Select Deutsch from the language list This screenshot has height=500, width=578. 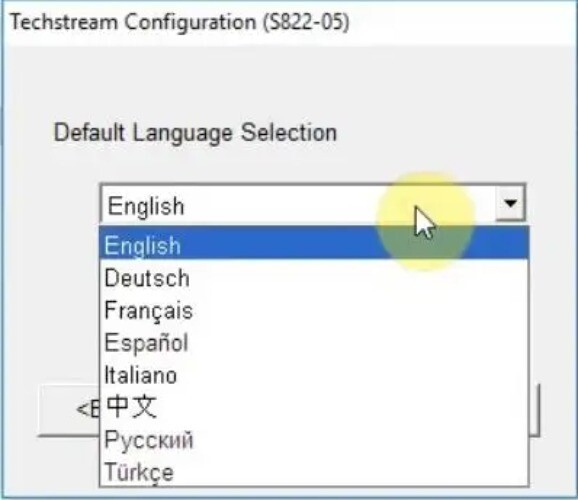[x=314, y=278]
